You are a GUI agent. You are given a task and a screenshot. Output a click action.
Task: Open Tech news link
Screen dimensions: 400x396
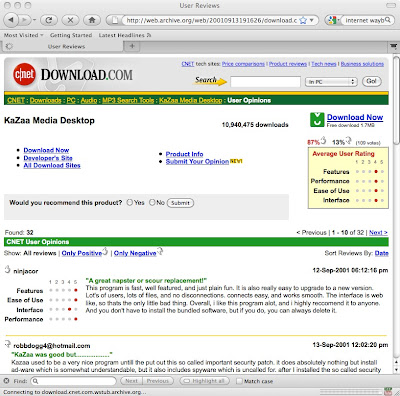[x=324, y=64]
